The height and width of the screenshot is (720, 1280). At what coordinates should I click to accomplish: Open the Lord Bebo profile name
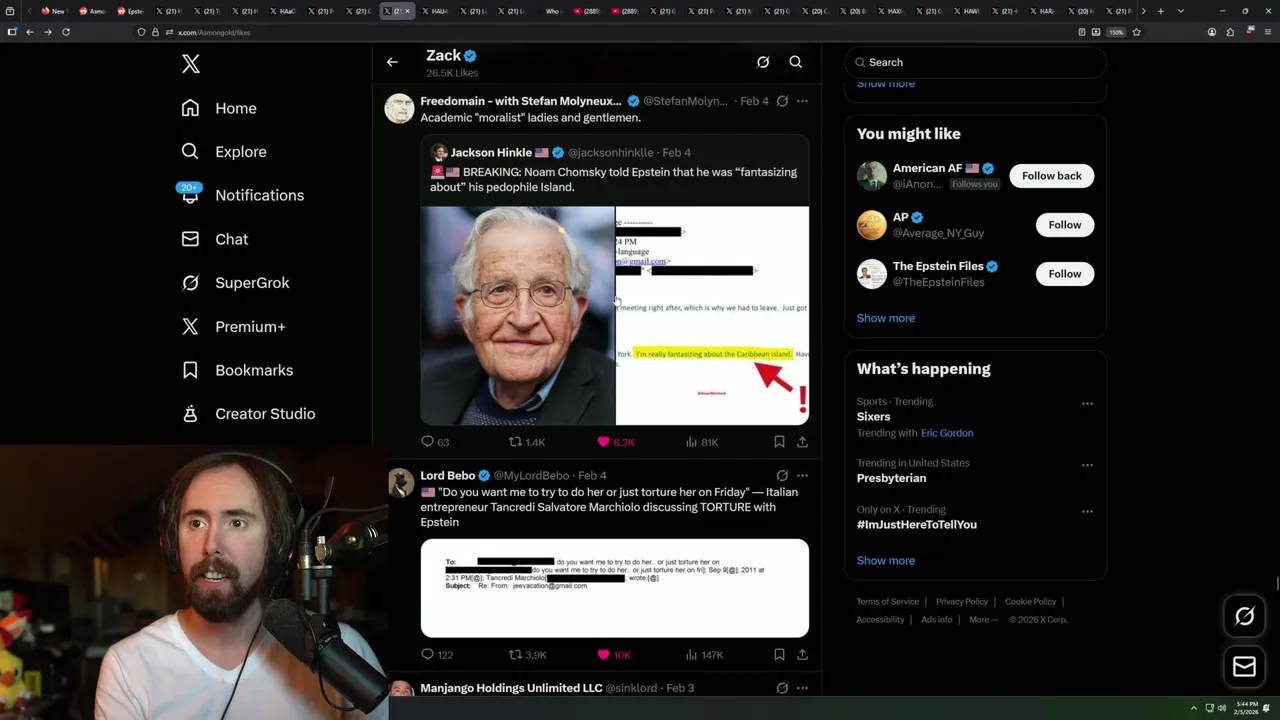448,476
